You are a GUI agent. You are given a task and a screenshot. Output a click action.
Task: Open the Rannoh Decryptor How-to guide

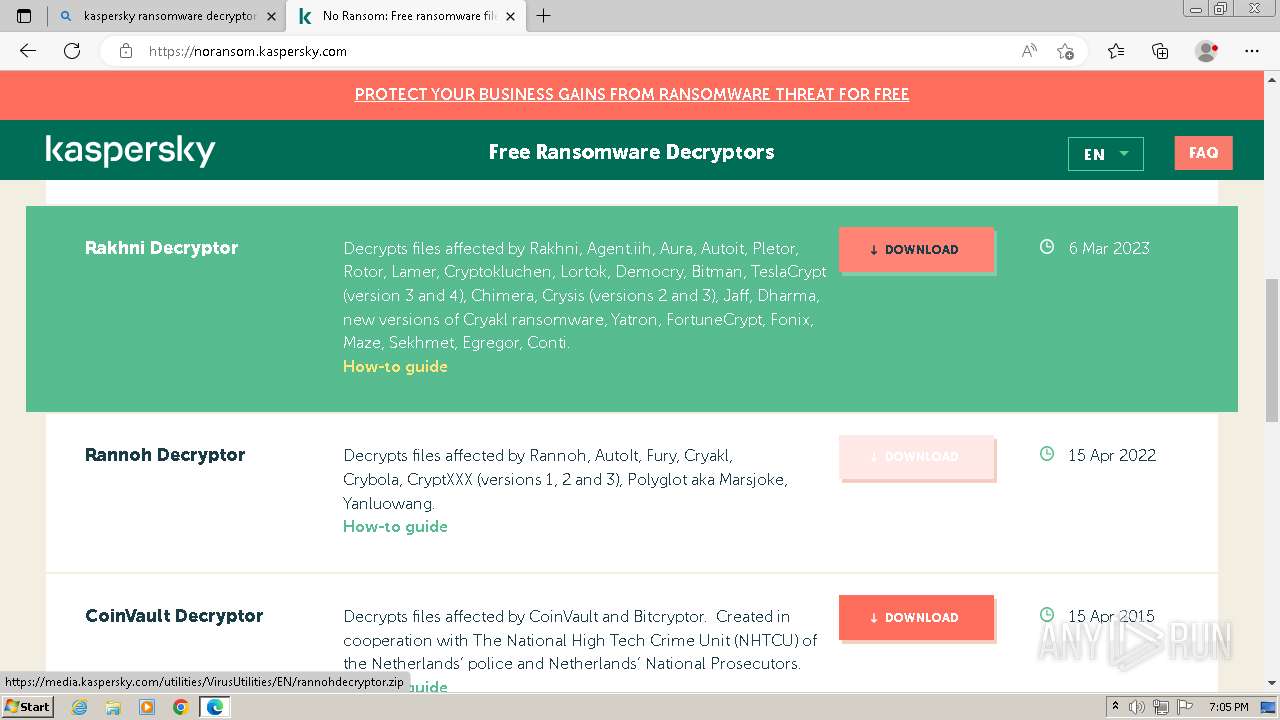395,527
